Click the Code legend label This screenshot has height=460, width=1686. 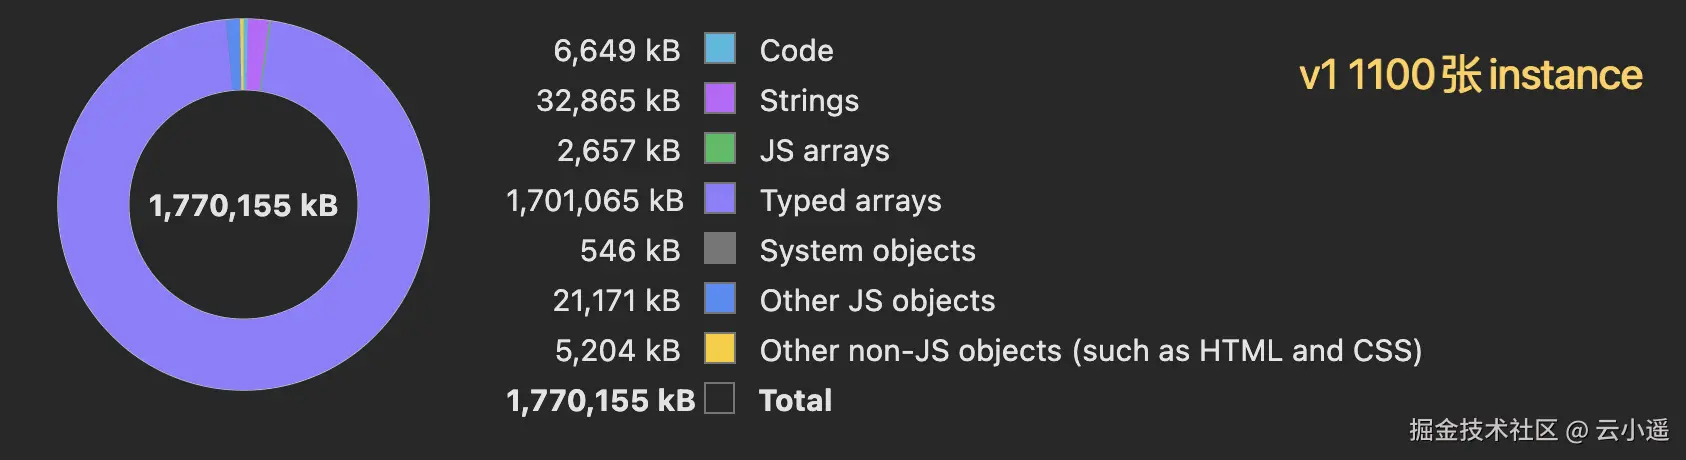click(796, 50)
